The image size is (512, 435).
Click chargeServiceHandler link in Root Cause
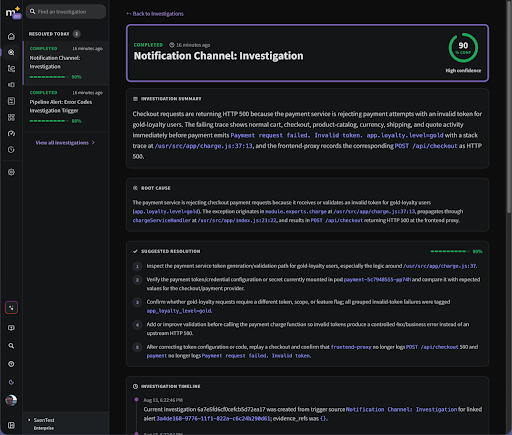(162, 220)
